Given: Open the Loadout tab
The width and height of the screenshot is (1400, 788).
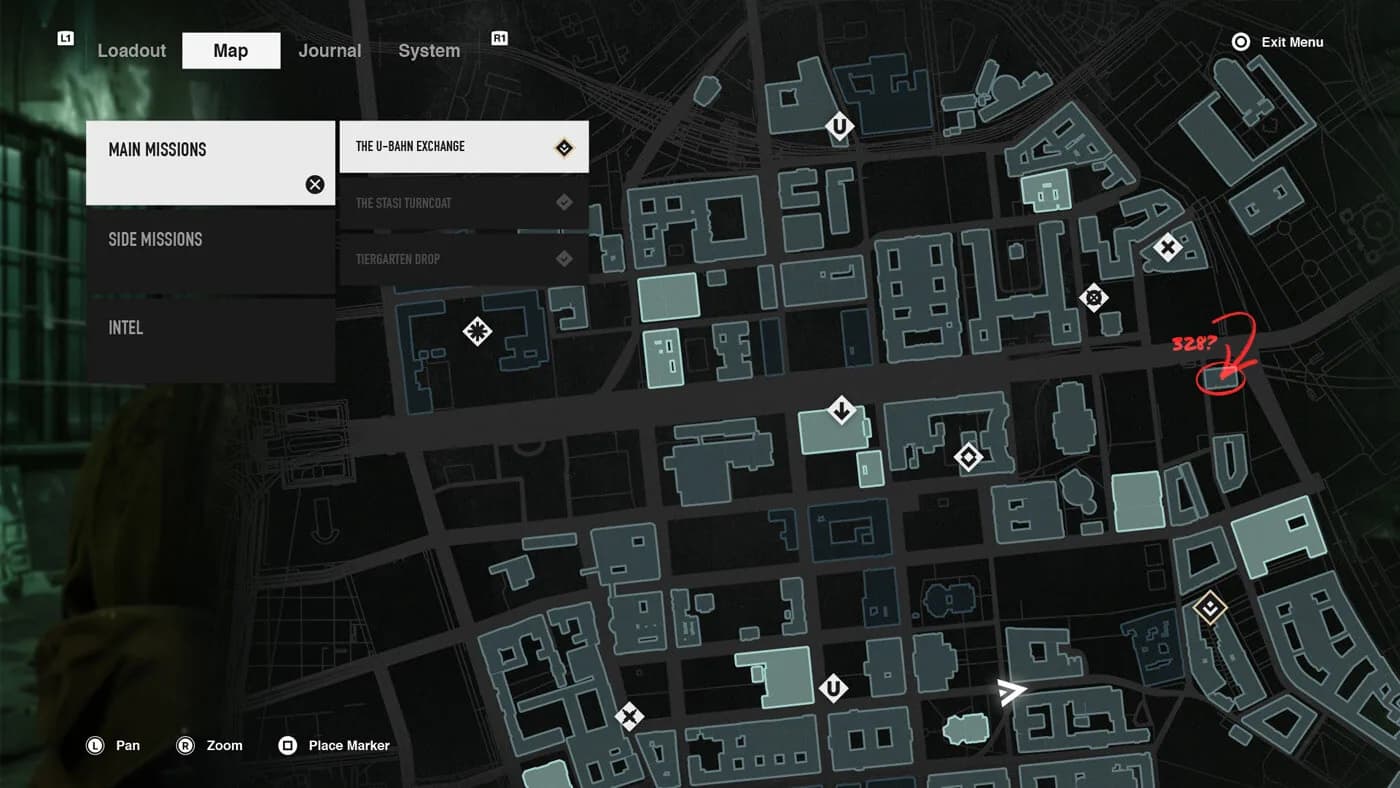Looking at the screenshot, I should (x=131, y=51).
